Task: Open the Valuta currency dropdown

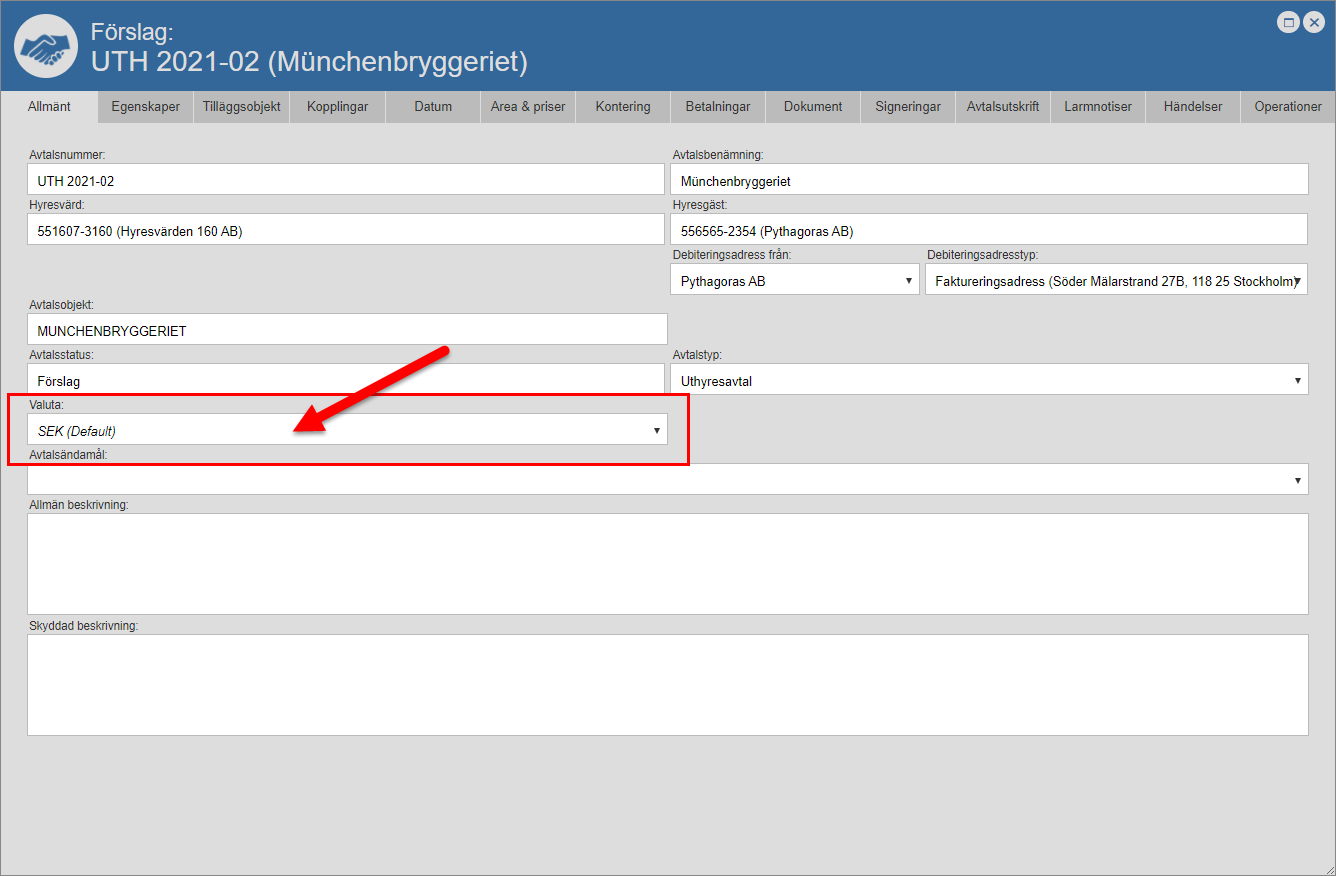Action: point(347,430)
